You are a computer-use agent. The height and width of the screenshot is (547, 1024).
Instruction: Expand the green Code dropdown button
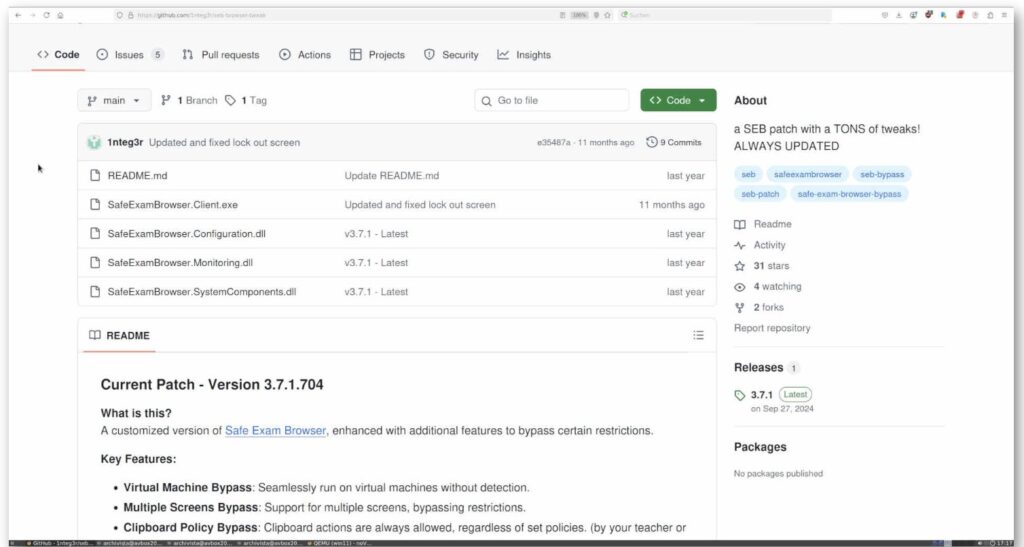(678, 101)
